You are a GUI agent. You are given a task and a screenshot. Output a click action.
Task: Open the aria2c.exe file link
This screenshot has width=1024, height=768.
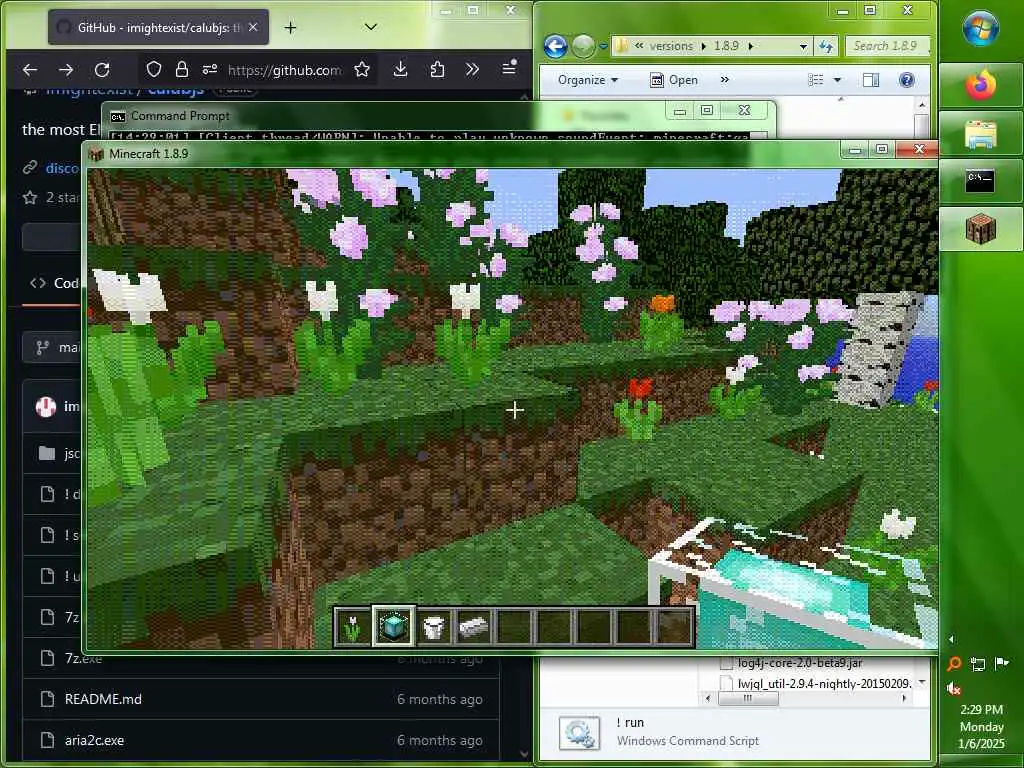click(94, 741)
